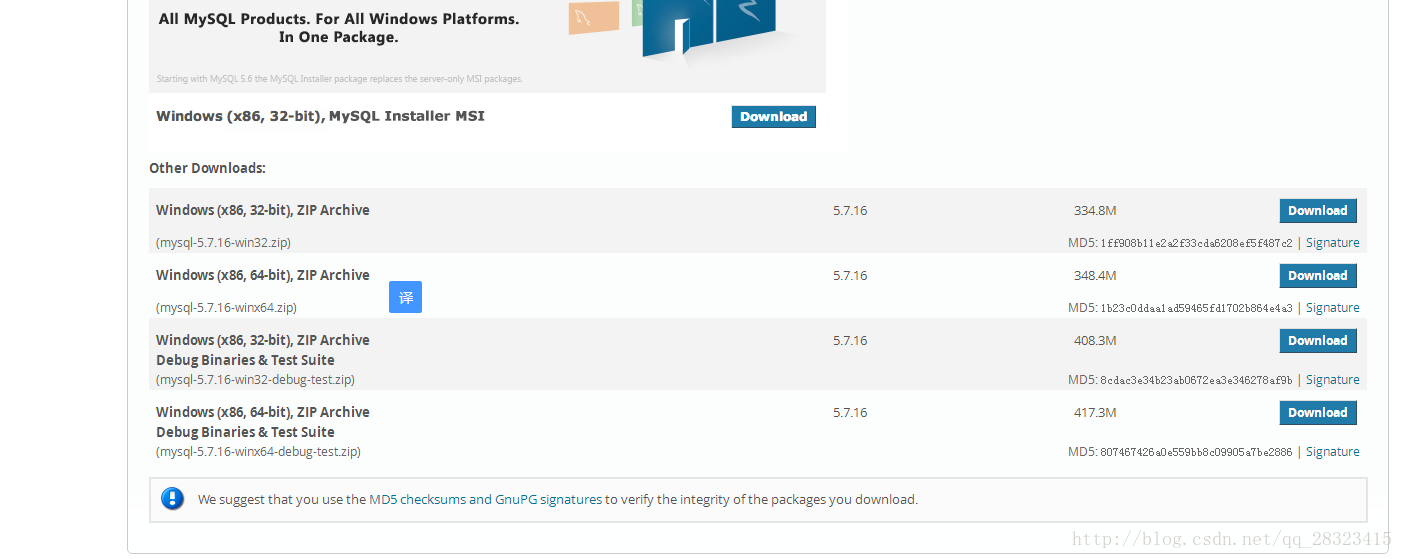Select file name (mysql-5.7.16-win32-debug-test.zip)

(255, 380)
